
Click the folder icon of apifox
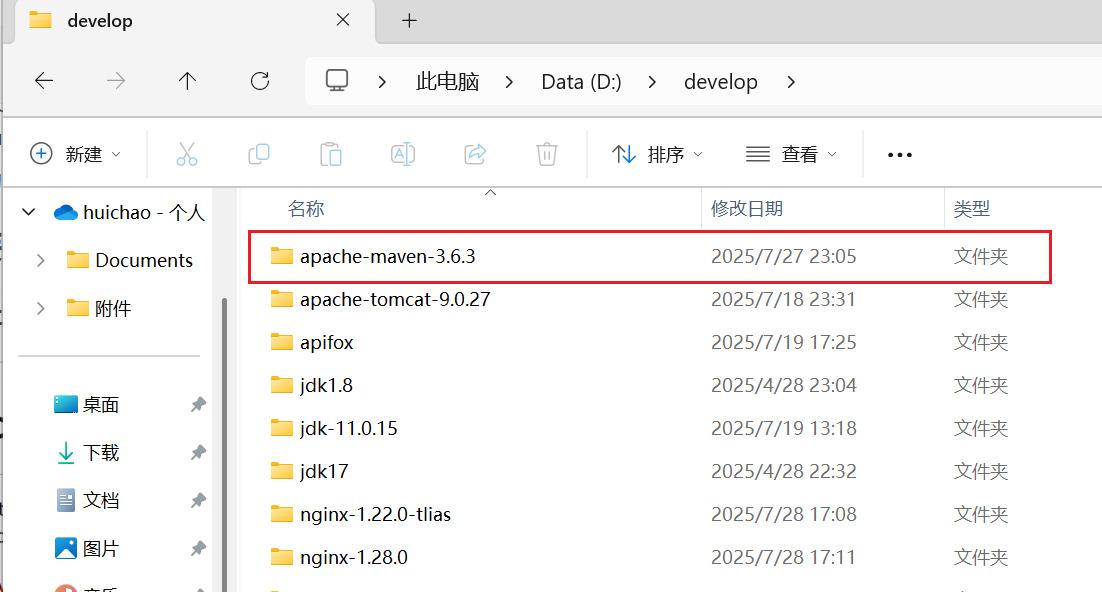coord(281,342)
